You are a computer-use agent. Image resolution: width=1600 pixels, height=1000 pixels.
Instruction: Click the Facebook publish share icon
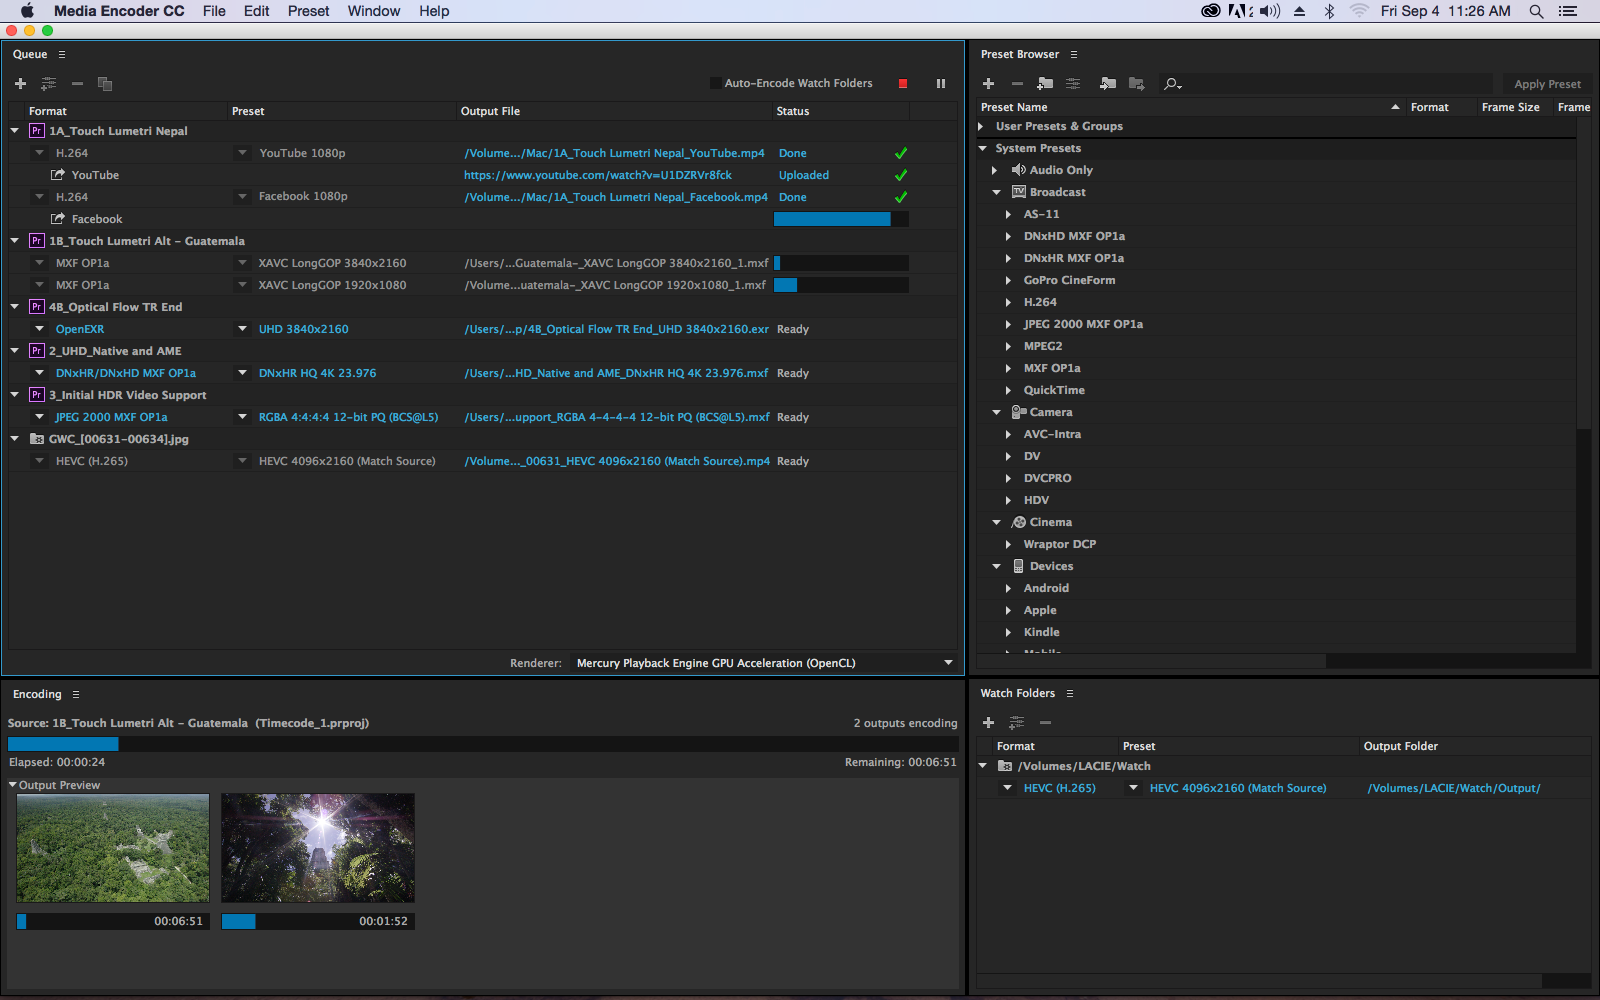click(x=58, y=219)
